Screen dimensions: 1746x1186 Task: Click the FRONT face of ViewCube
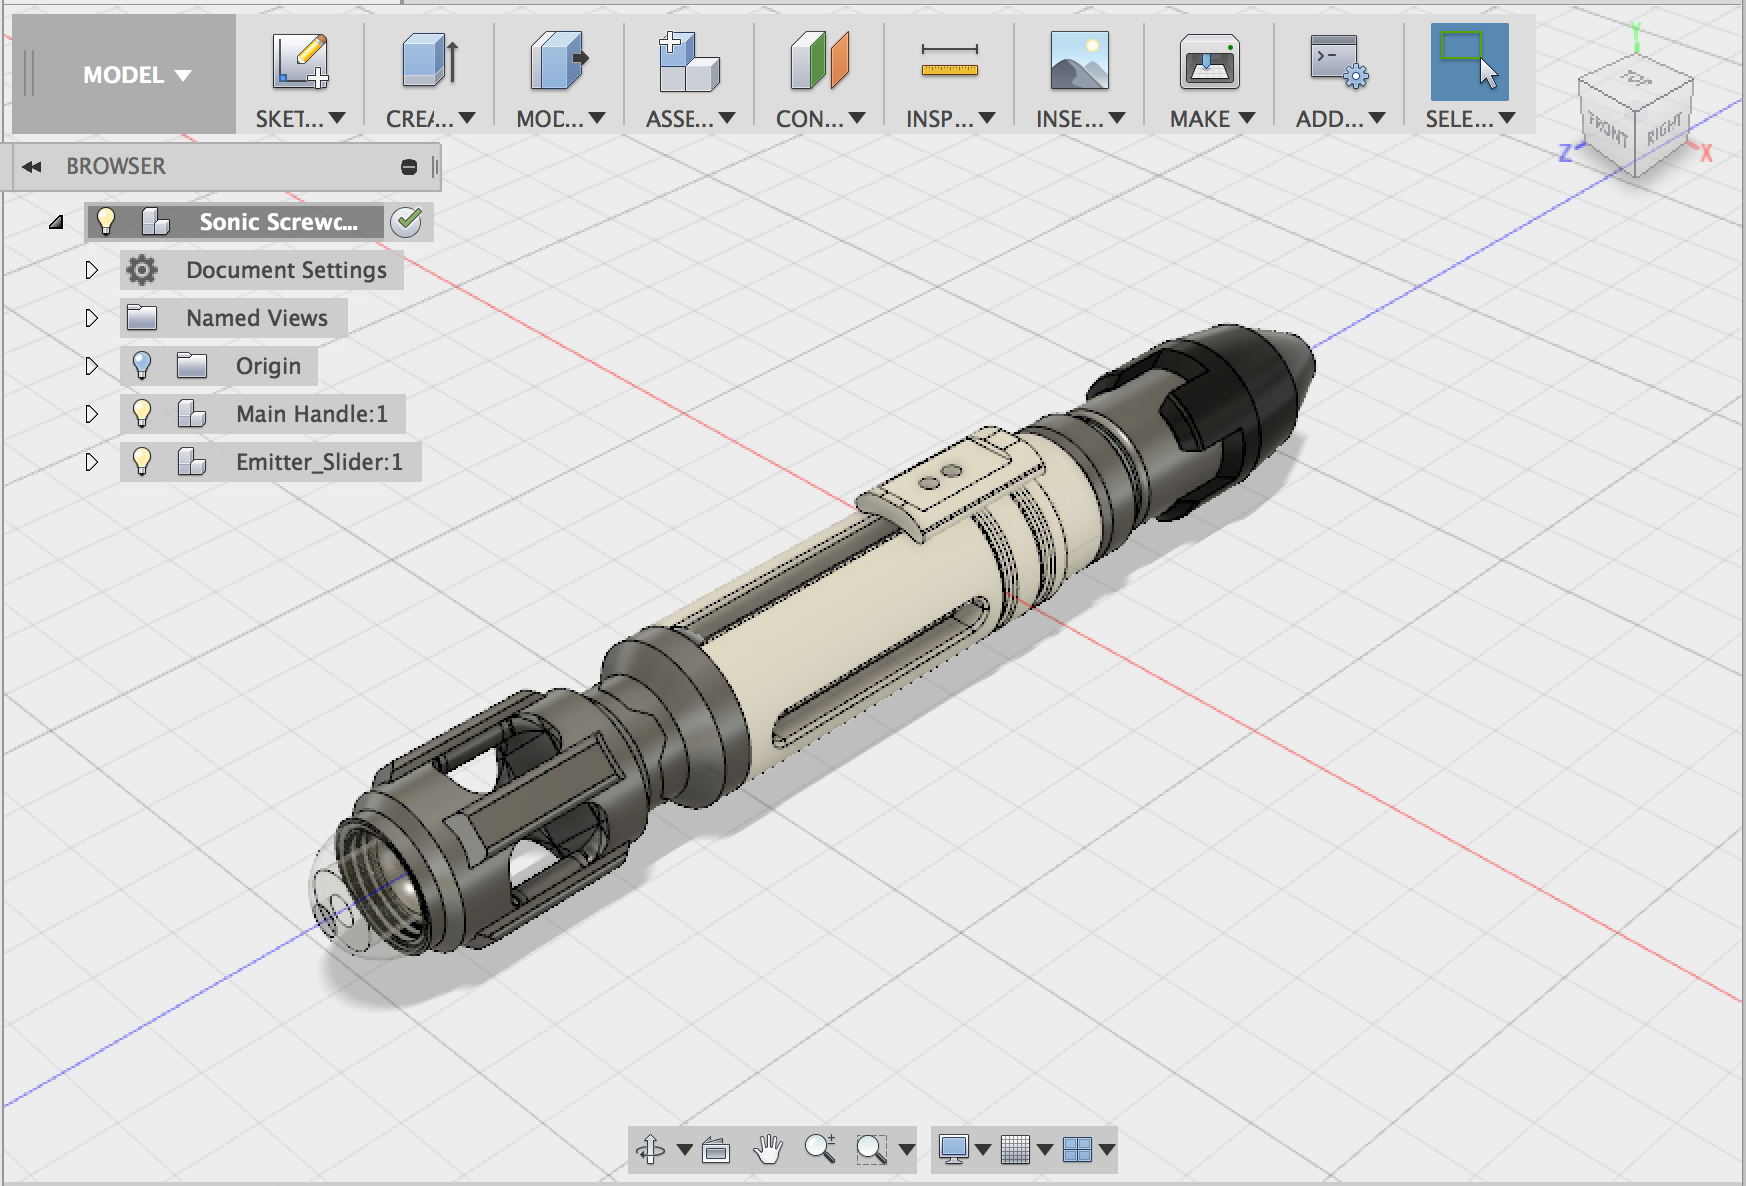(1607, 129)
